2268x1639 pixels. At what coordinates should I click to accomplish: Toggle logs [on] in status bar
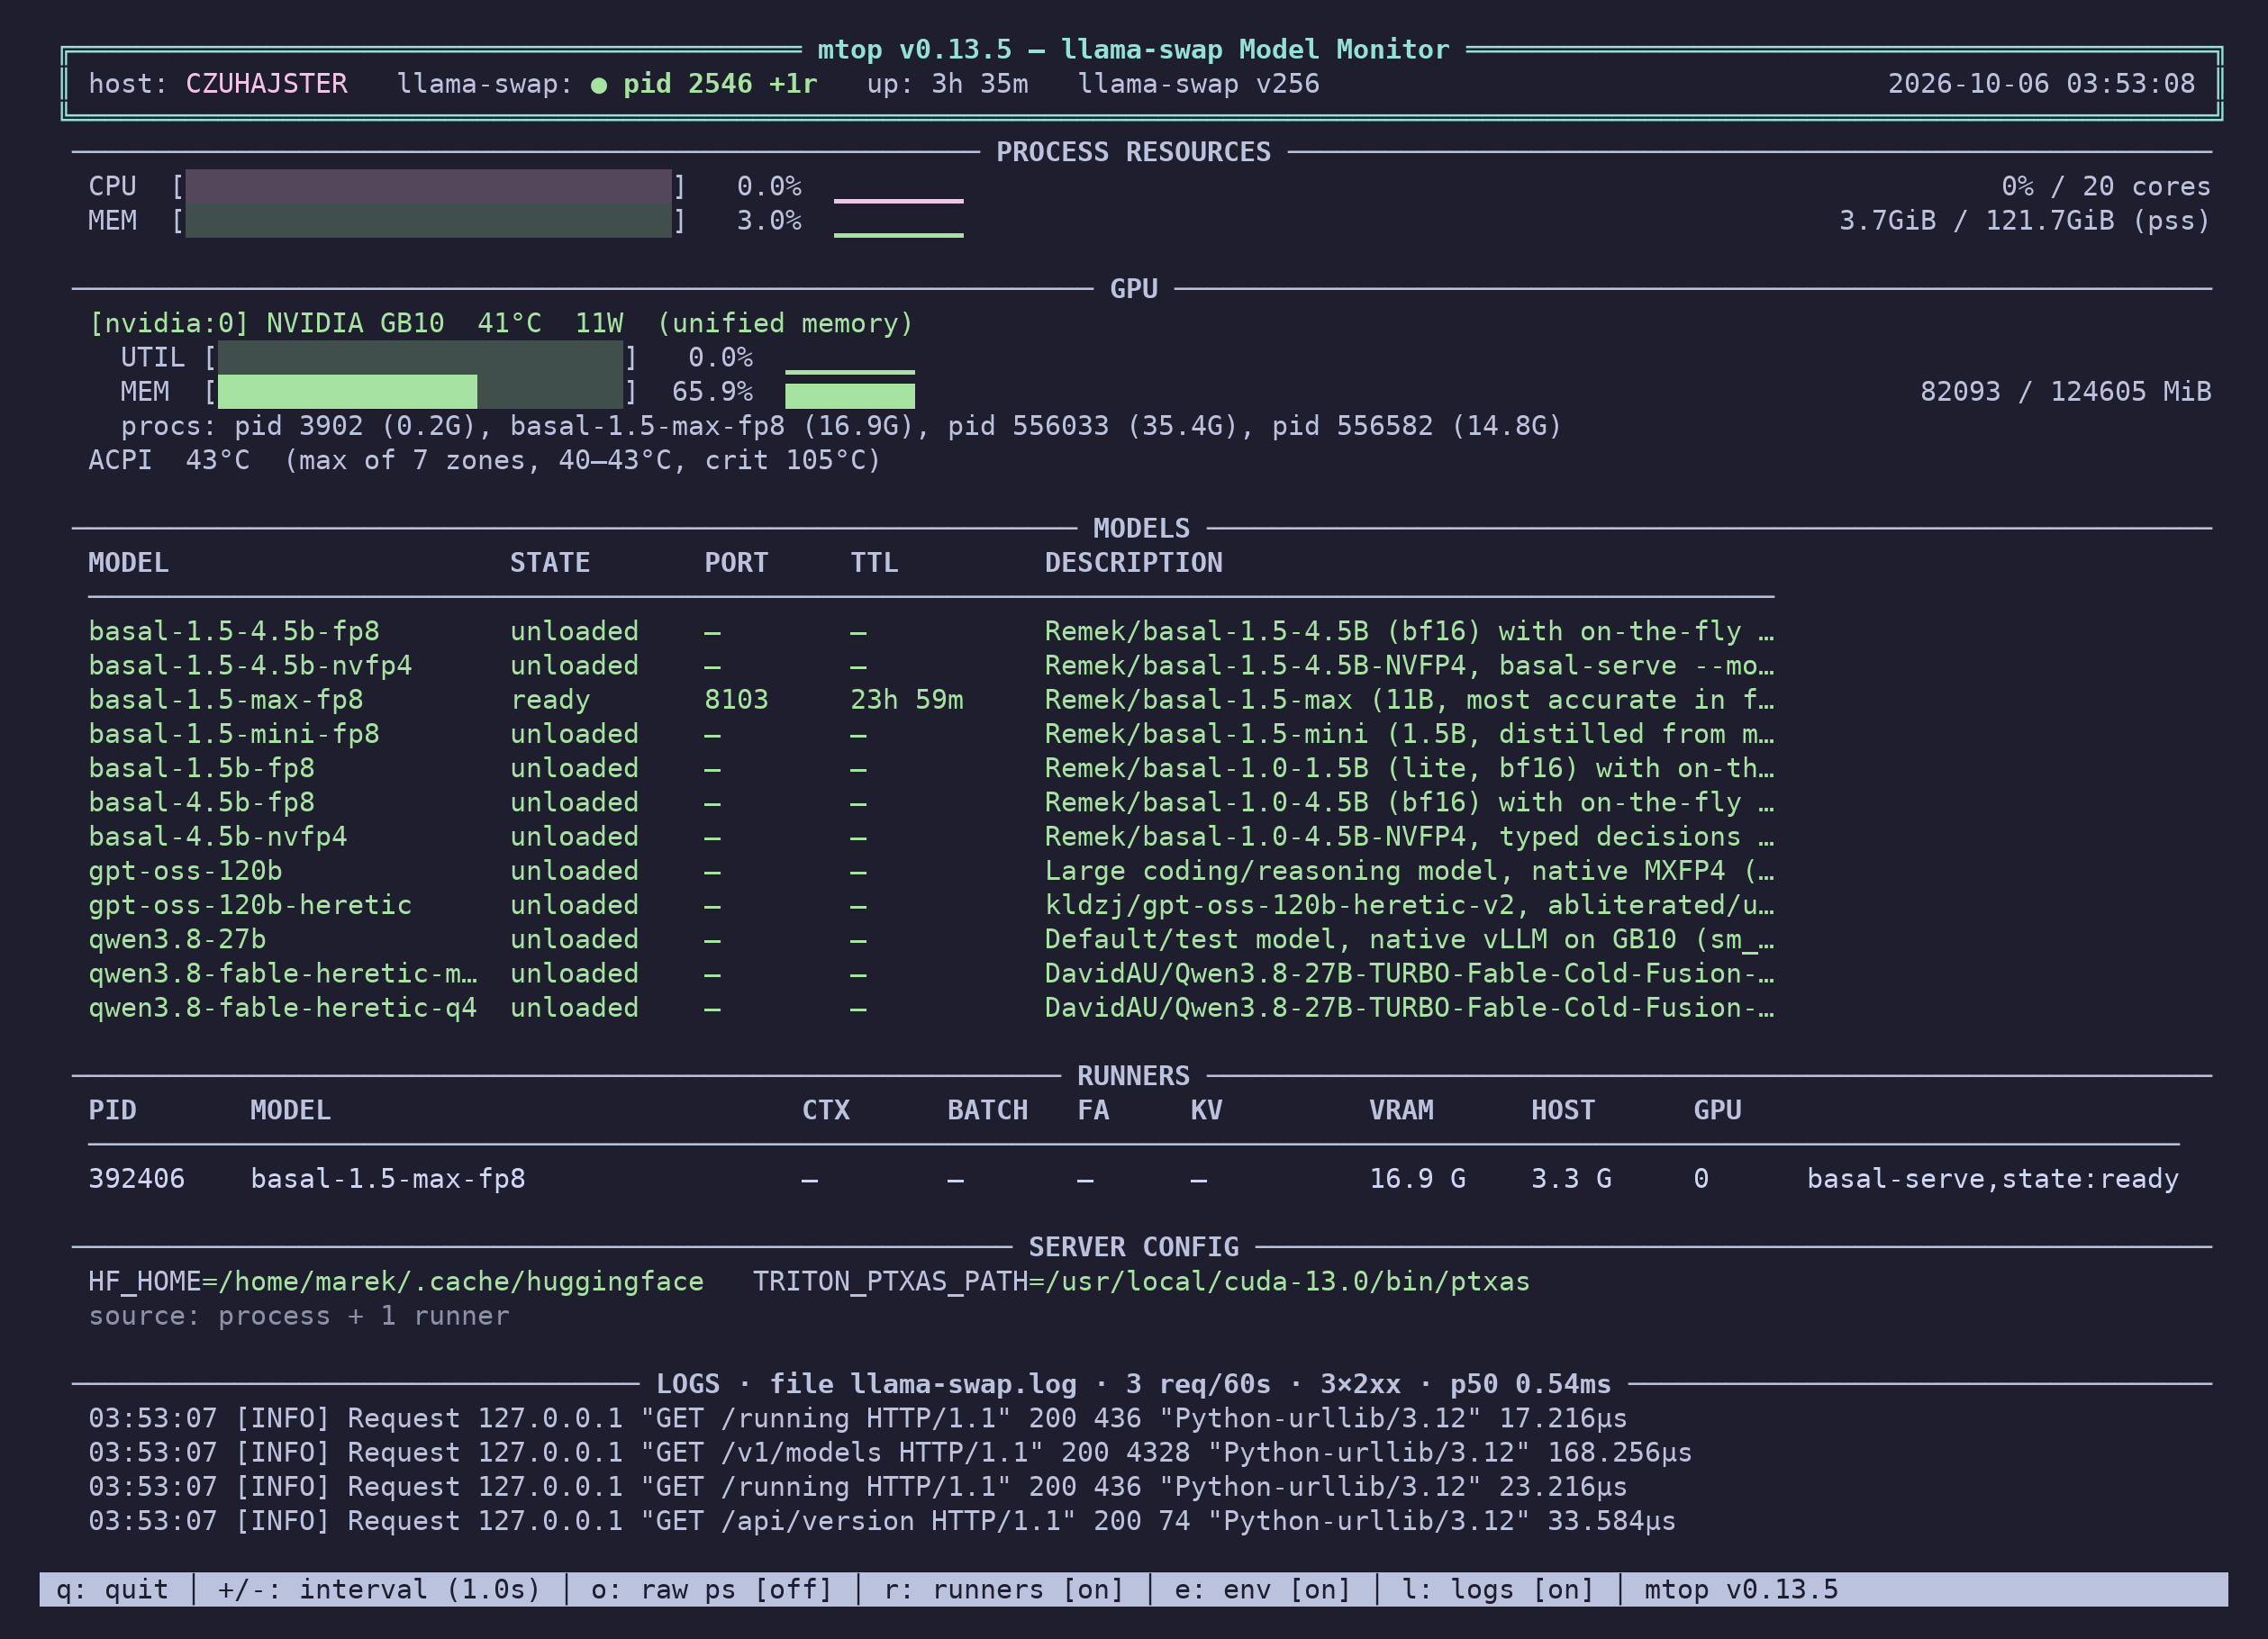point(1498,1589)
